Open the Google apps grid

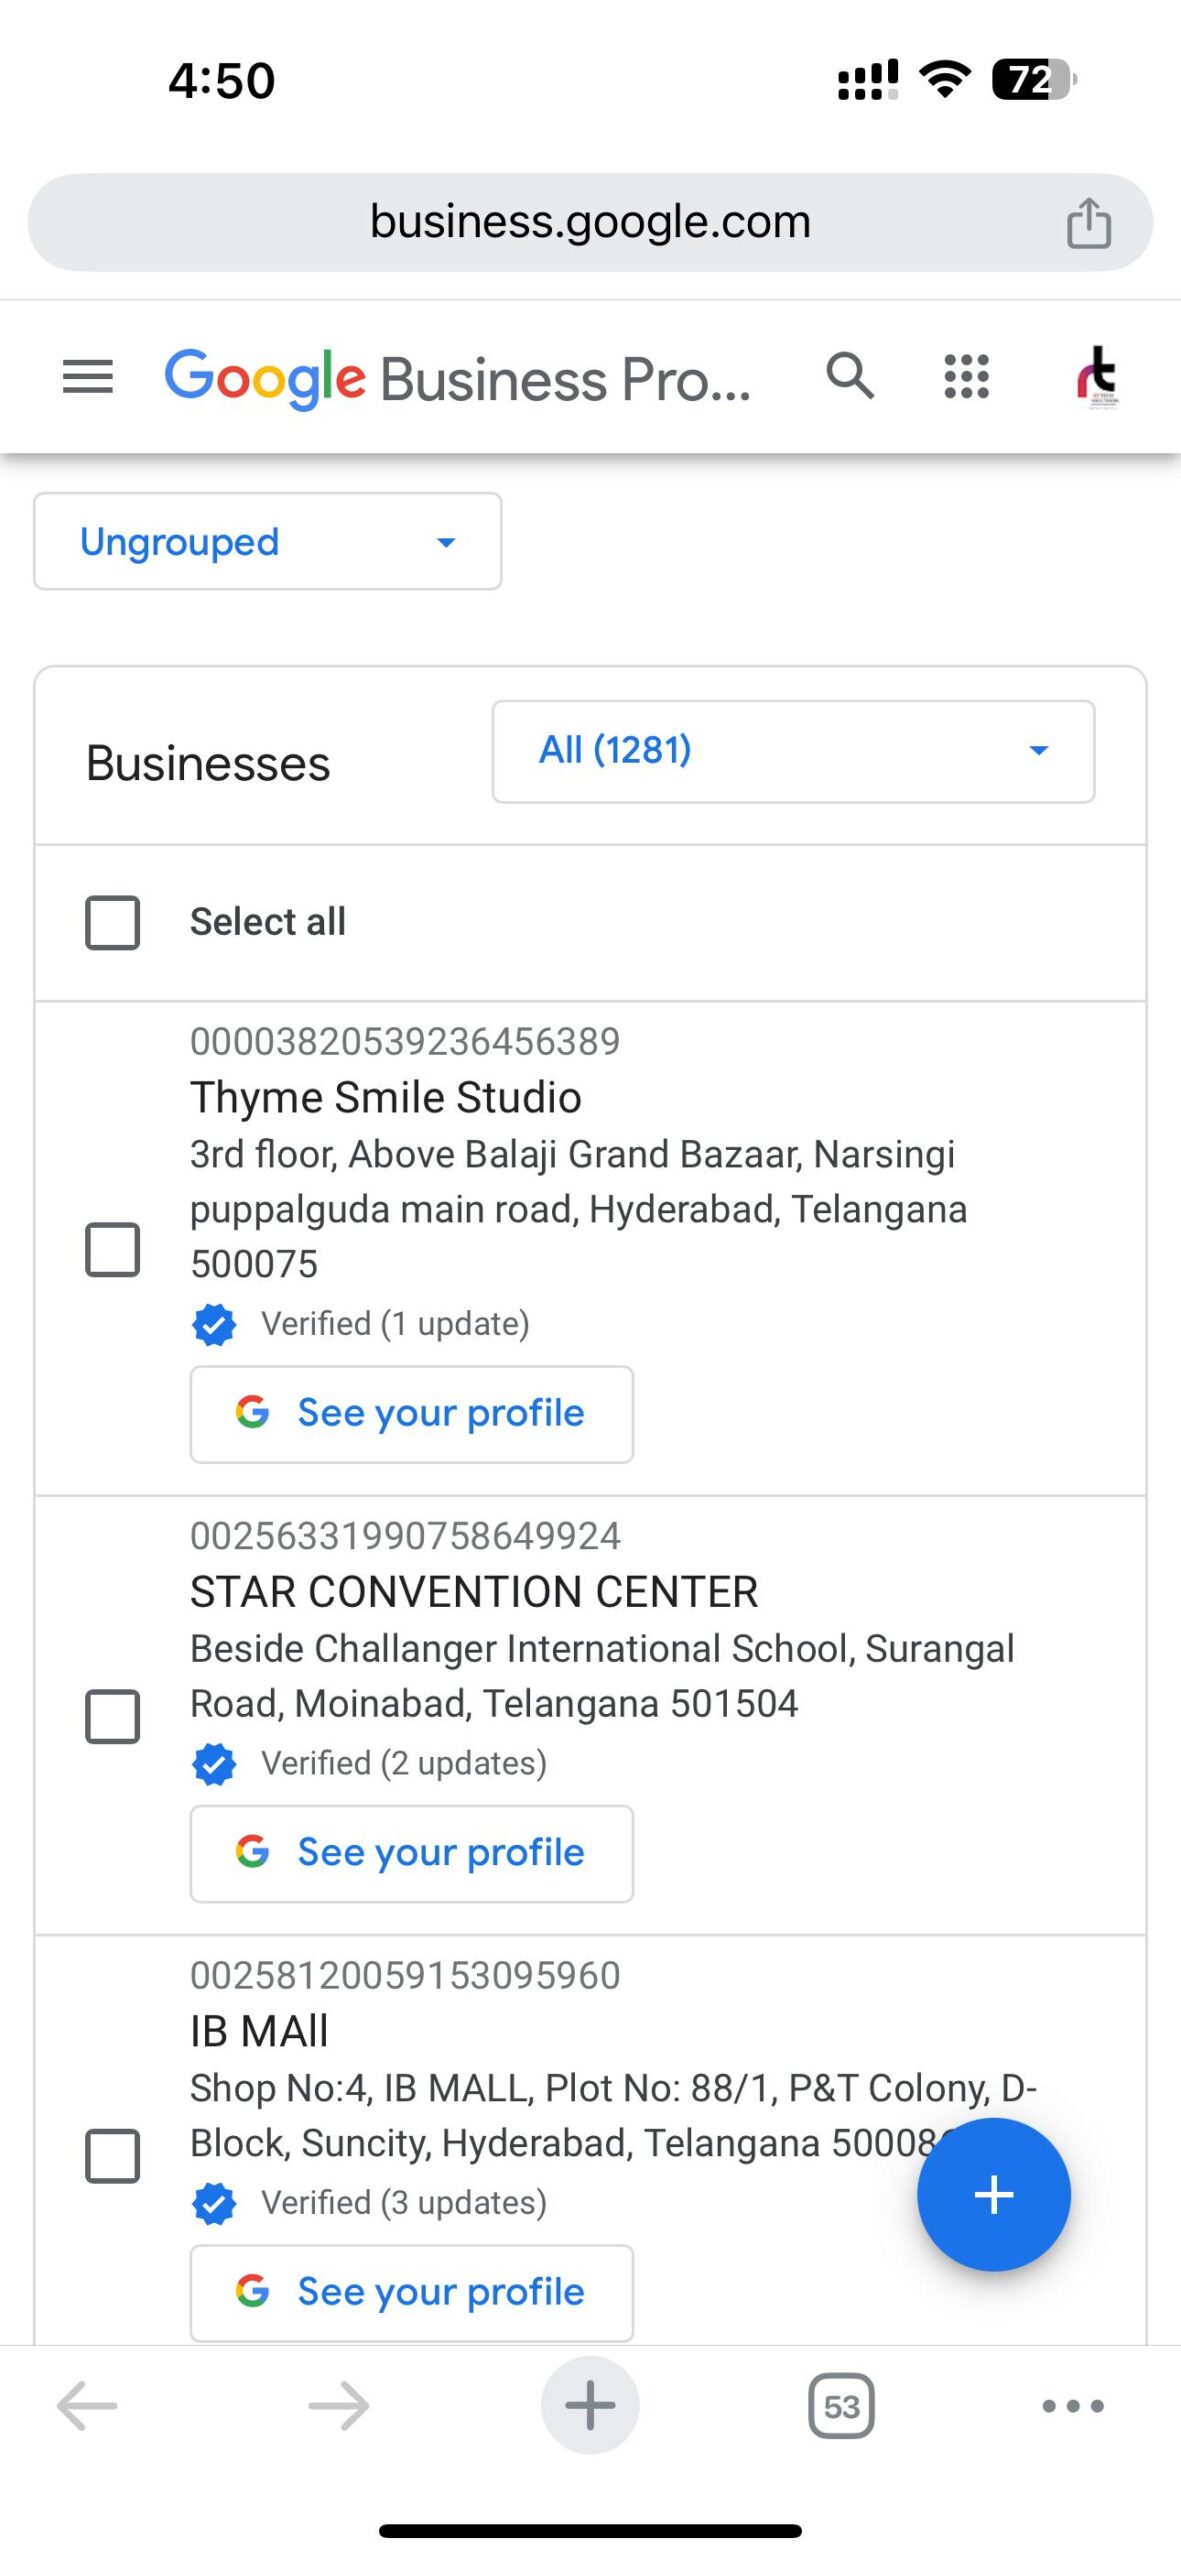[x=966, y=377]
